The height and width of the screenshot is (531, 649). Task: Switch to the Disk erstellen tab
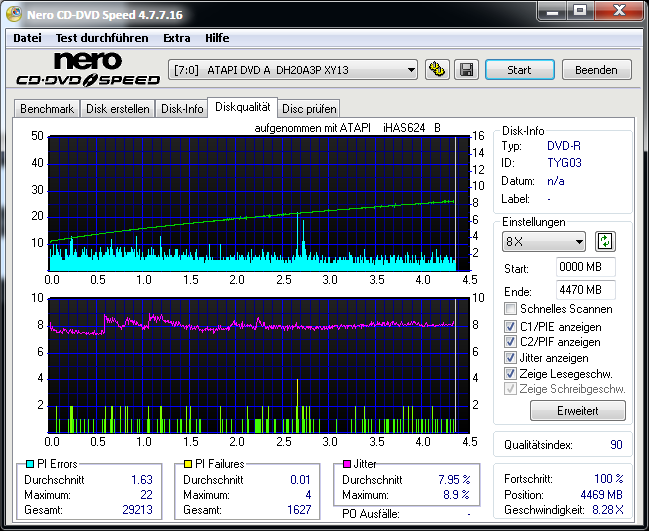pyautogui.click(x=118, y=109)
